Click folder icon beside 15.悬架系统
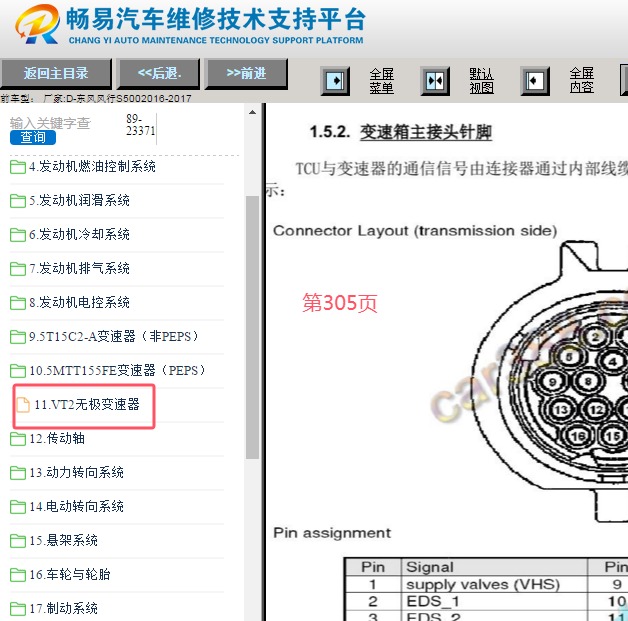 point(18,541)
